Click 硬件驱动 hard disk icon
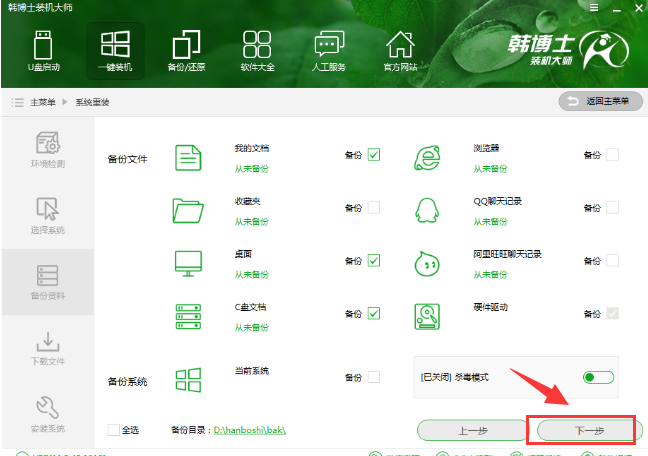648x456 pixels. [x=427, y=316]
